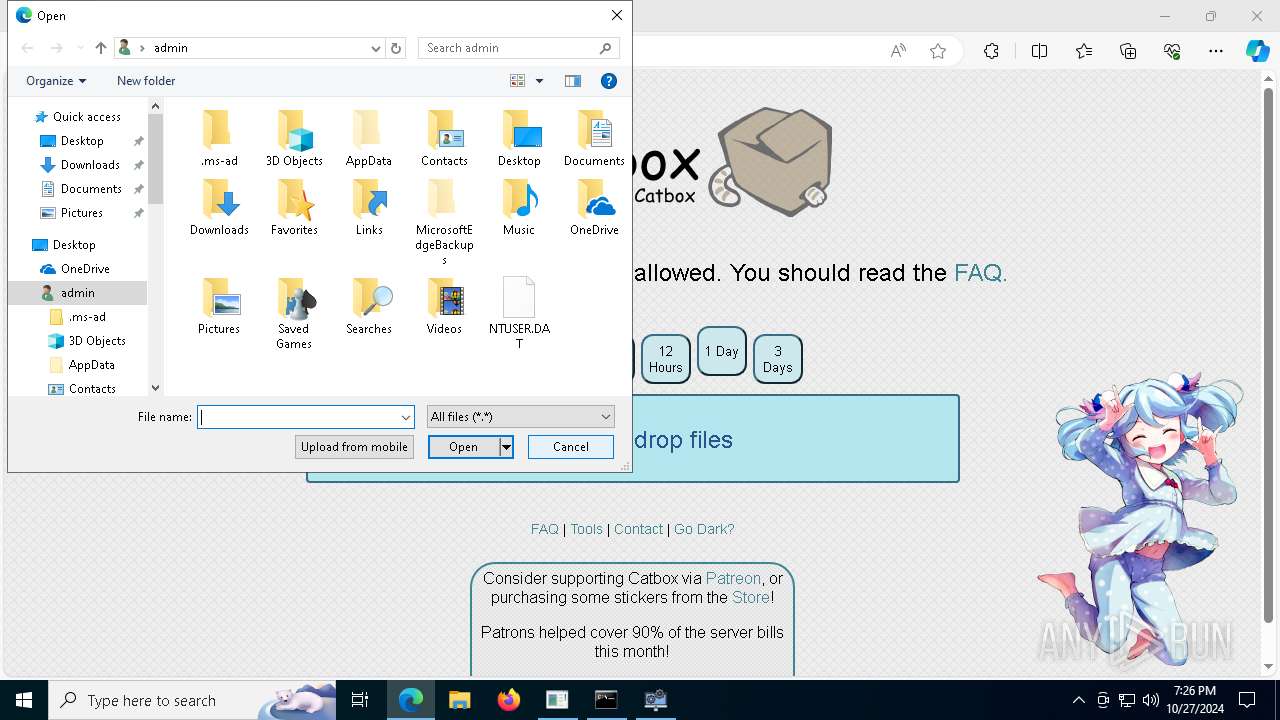Add page to Edge favorites star
This screenshot has height=720, width=1280.
point(938,51)
